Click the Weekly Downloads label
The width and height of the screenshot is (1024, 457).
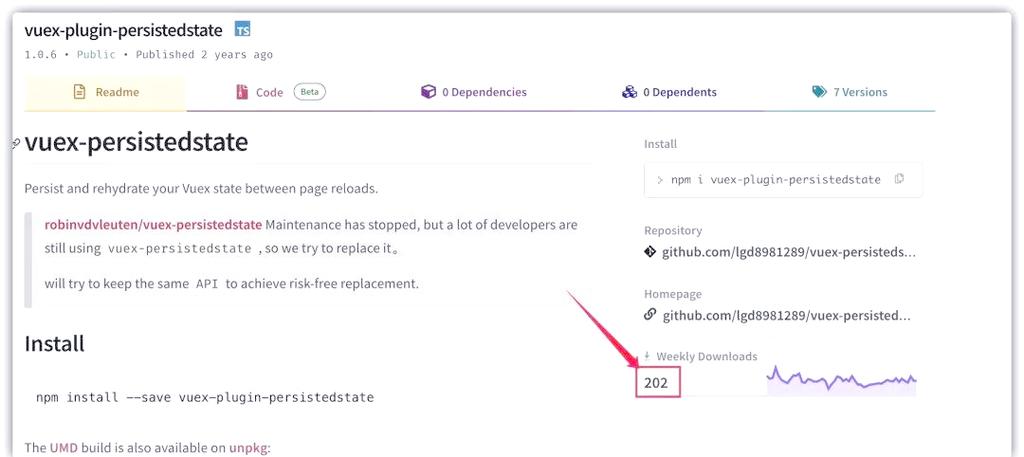(707, 356)
